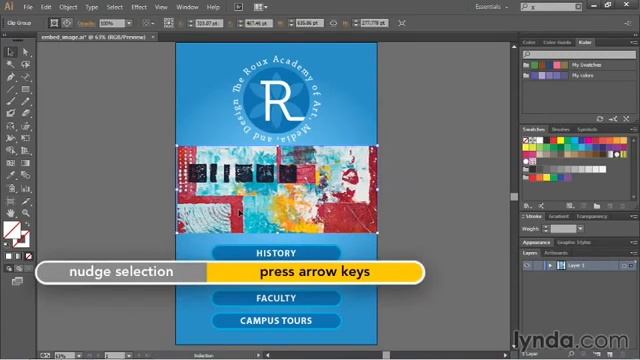The height and width of the screenshot is (360, 640).
Task: Pick the Shape Builder tool
Action: click(x=11, y=151)
